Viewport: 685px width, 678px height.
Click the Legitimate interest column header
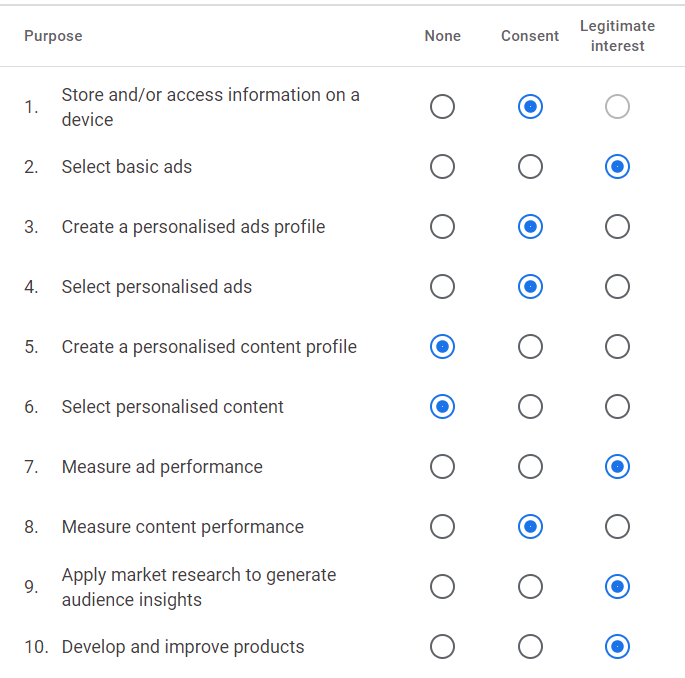point(617,36)
